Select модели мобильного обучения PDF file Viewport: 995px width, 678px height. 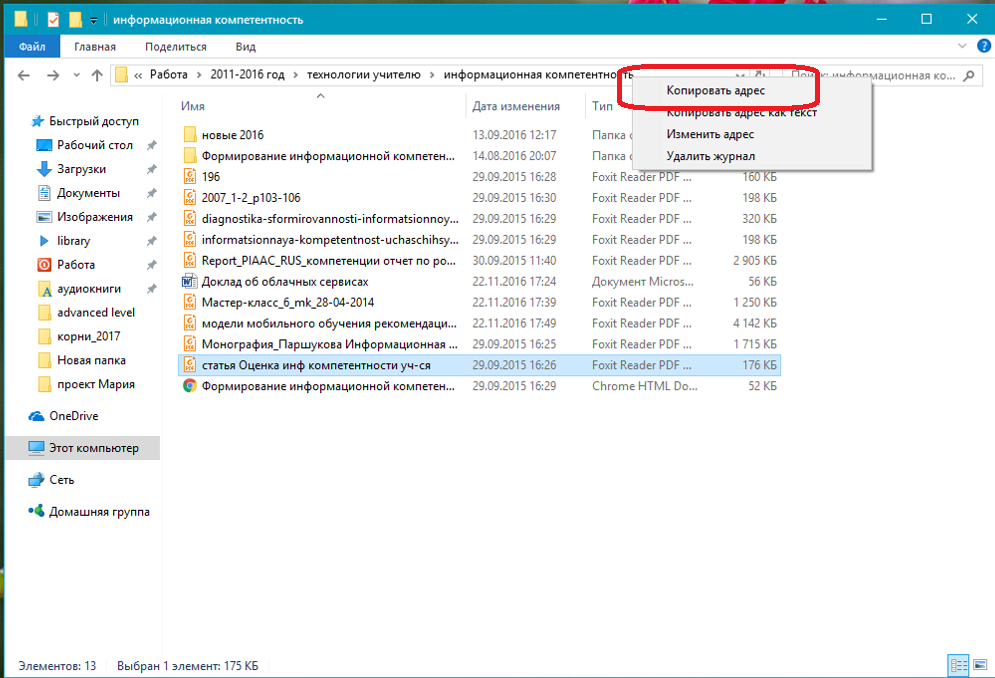329,323
